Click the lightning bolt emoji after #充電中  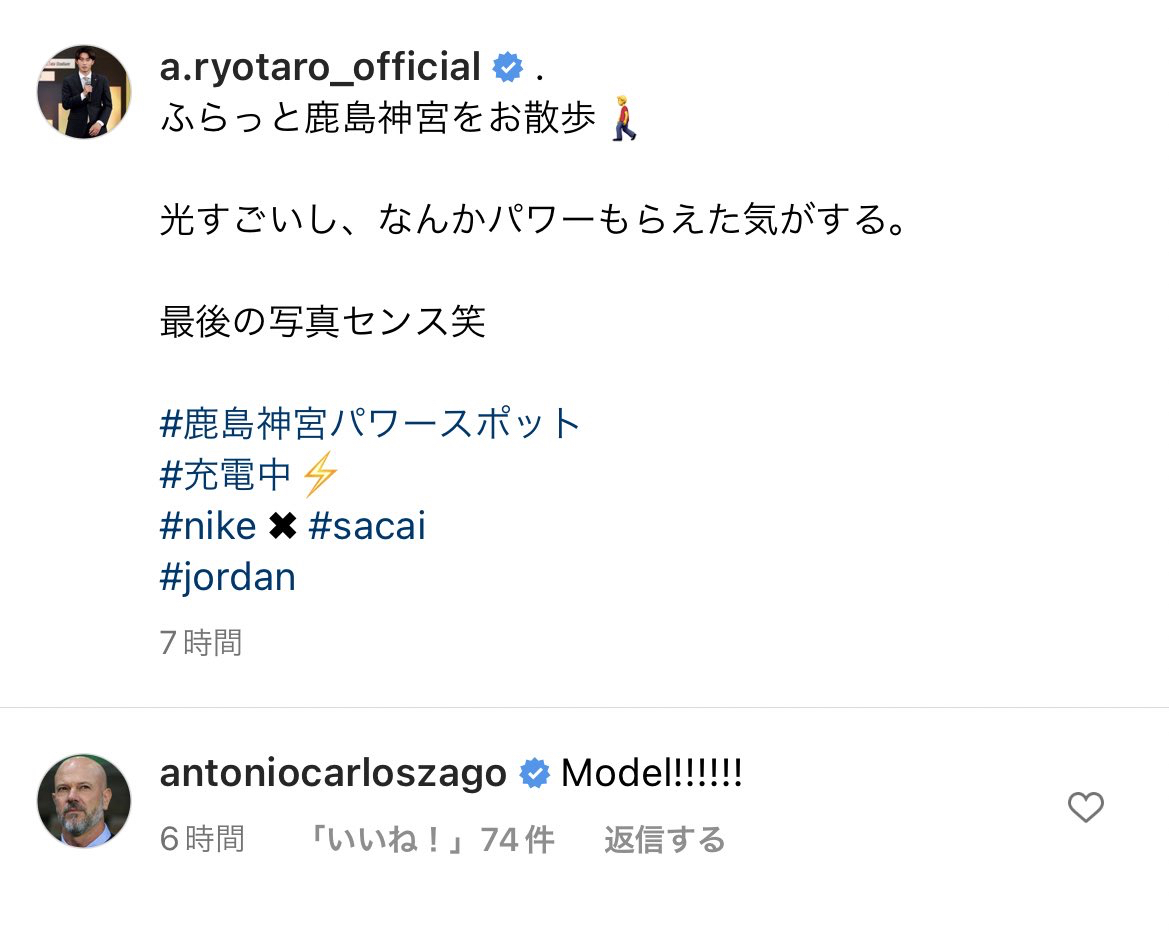[321, 474]
